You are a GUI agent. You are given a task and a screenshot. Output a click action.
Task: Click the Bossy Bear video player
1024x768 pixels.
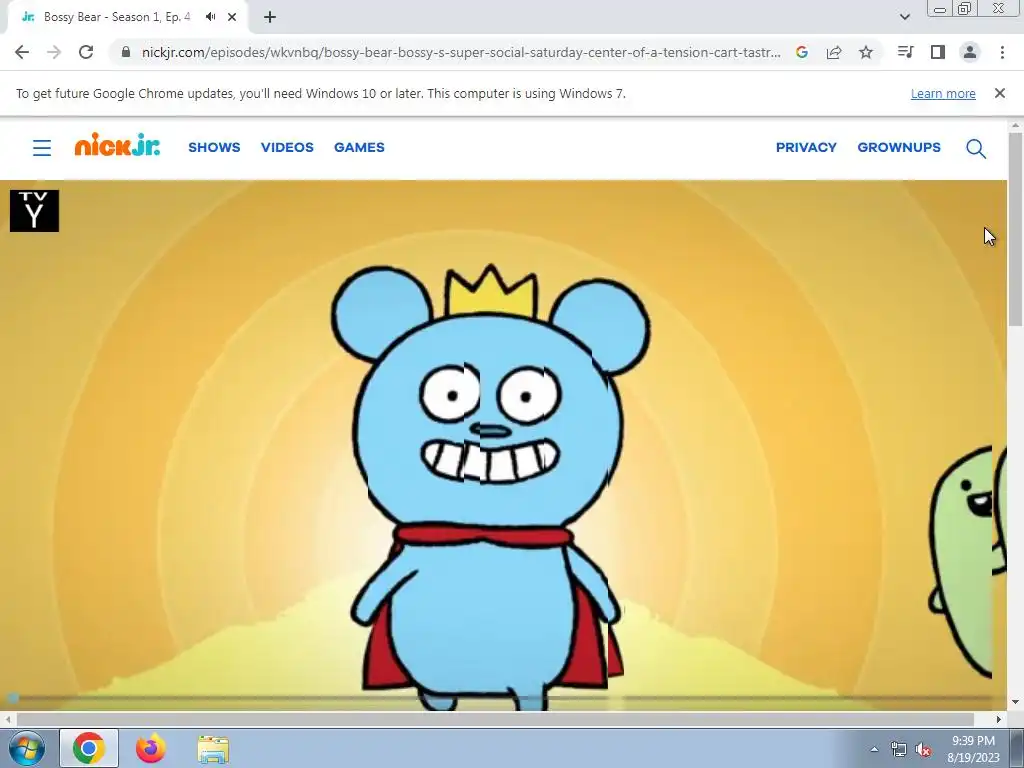point(503,445)
